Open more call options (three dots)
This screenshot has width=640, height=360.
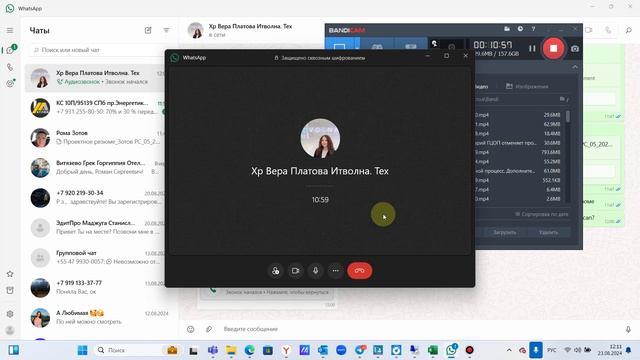[x=336, y=271]
